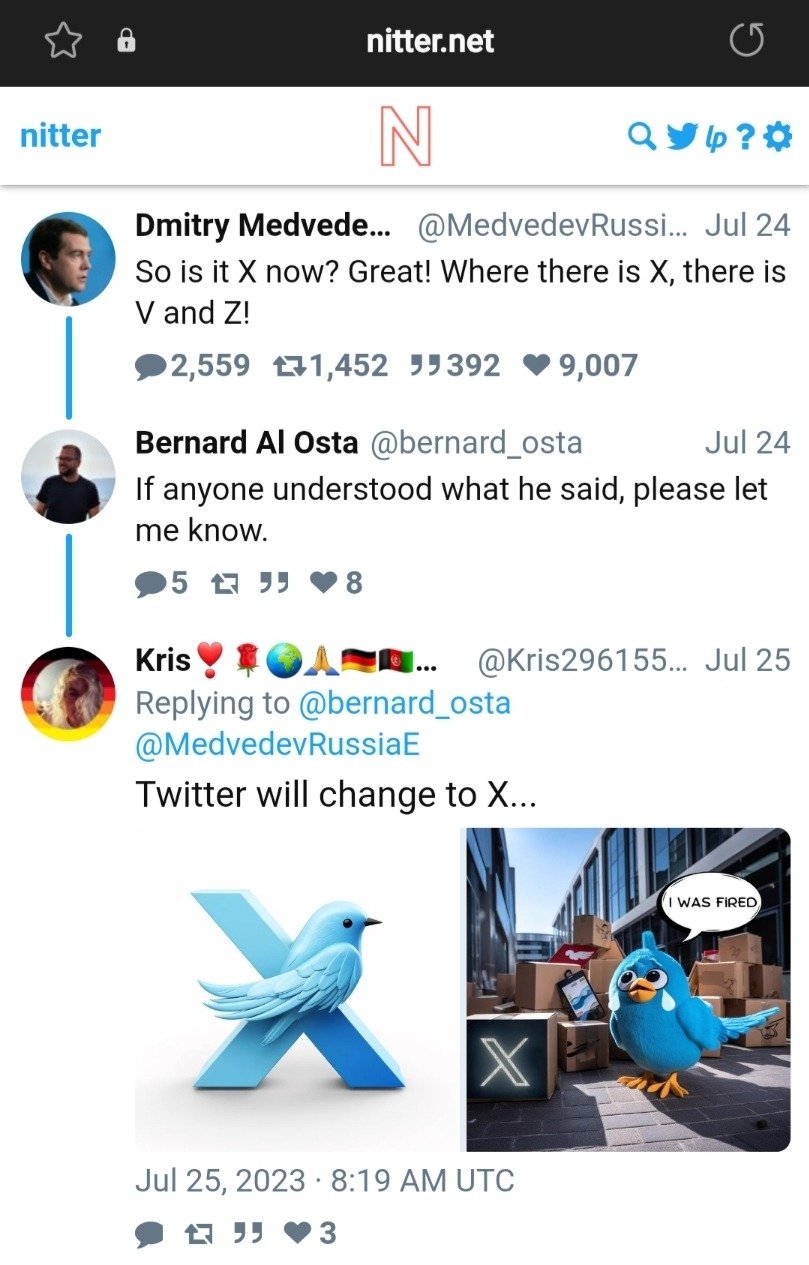Image resolution: width=809 pixels, height=1265 pixels.
Task: Open the blue bird on X image
Action: [x=297, y=988]
